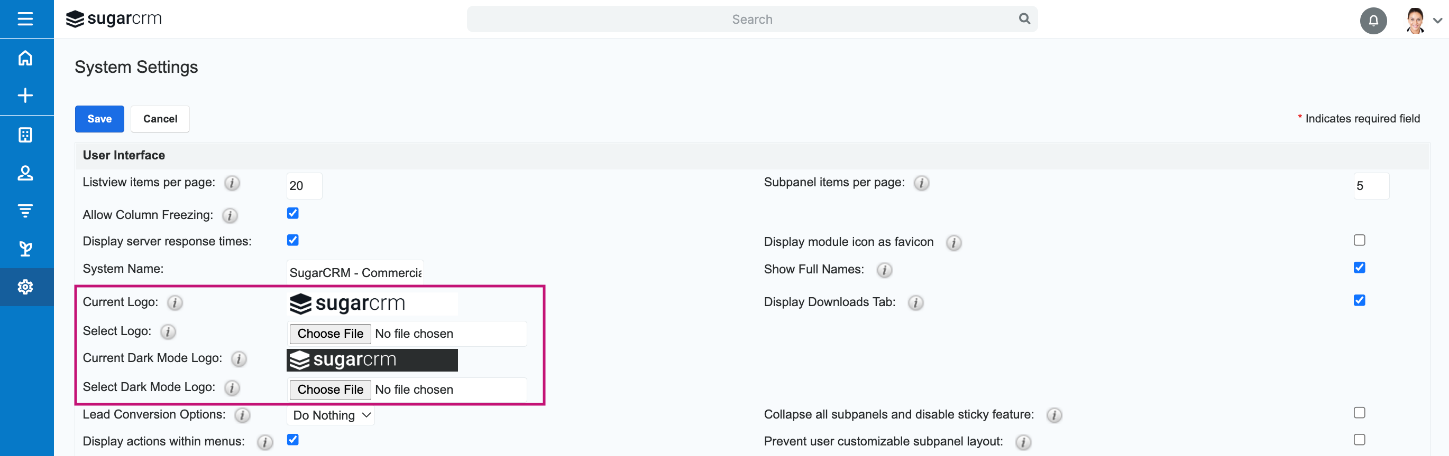Expand Lead Conversion Options dropdown

pos(331,415)
